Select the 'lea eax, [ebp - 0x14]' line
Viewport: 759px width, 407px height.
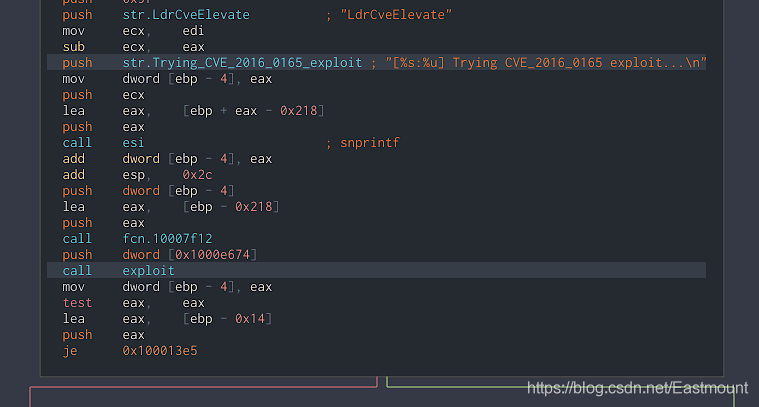[x=167, y=319]
